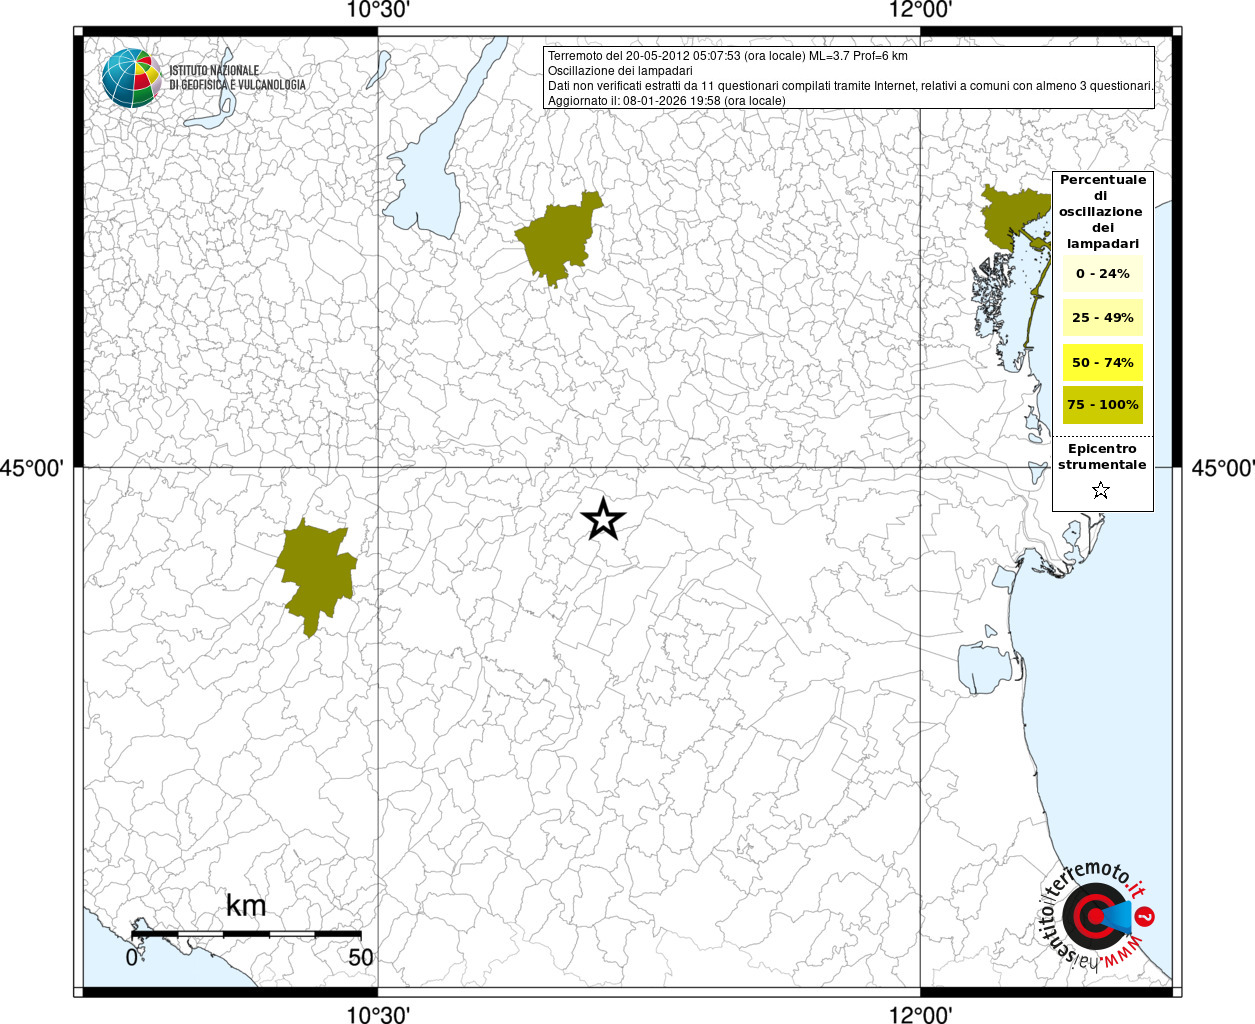This screenshot has width=1255, height=1024.
Task: Click the scale bar '0' value
Action: pos(132,957)
